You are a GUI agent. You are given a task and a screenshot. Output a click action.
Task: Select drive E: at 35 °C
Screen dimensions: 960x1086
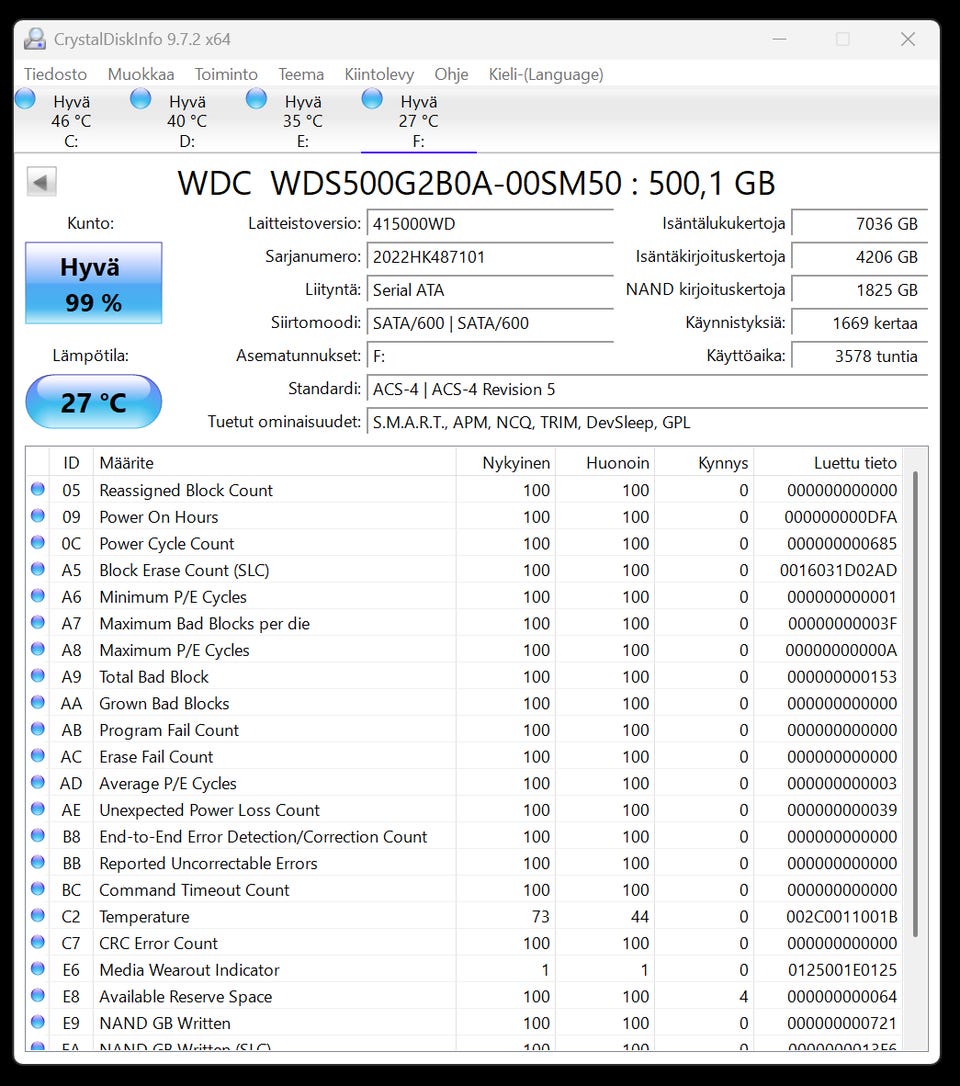(303, 121)
